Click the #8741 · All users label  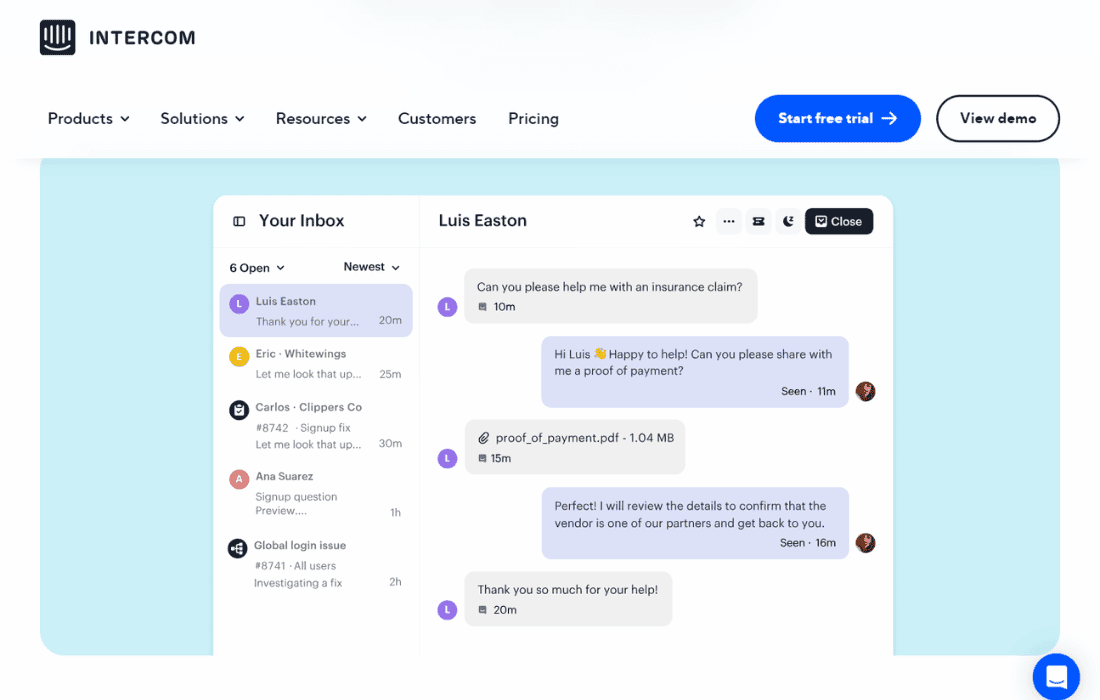[295, 566]
